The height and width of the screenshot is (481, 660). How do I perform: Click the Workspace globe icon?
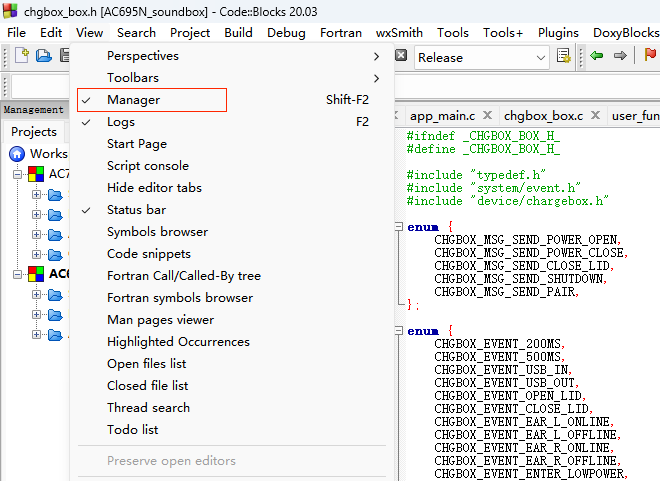coord(17,154)
